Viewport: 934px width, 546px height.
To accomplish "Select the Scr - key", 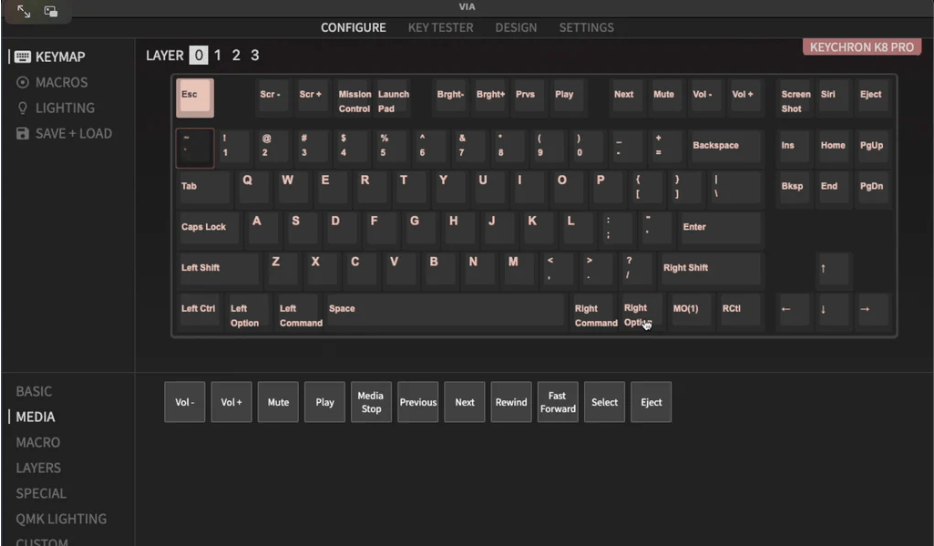I will point(273,98).
